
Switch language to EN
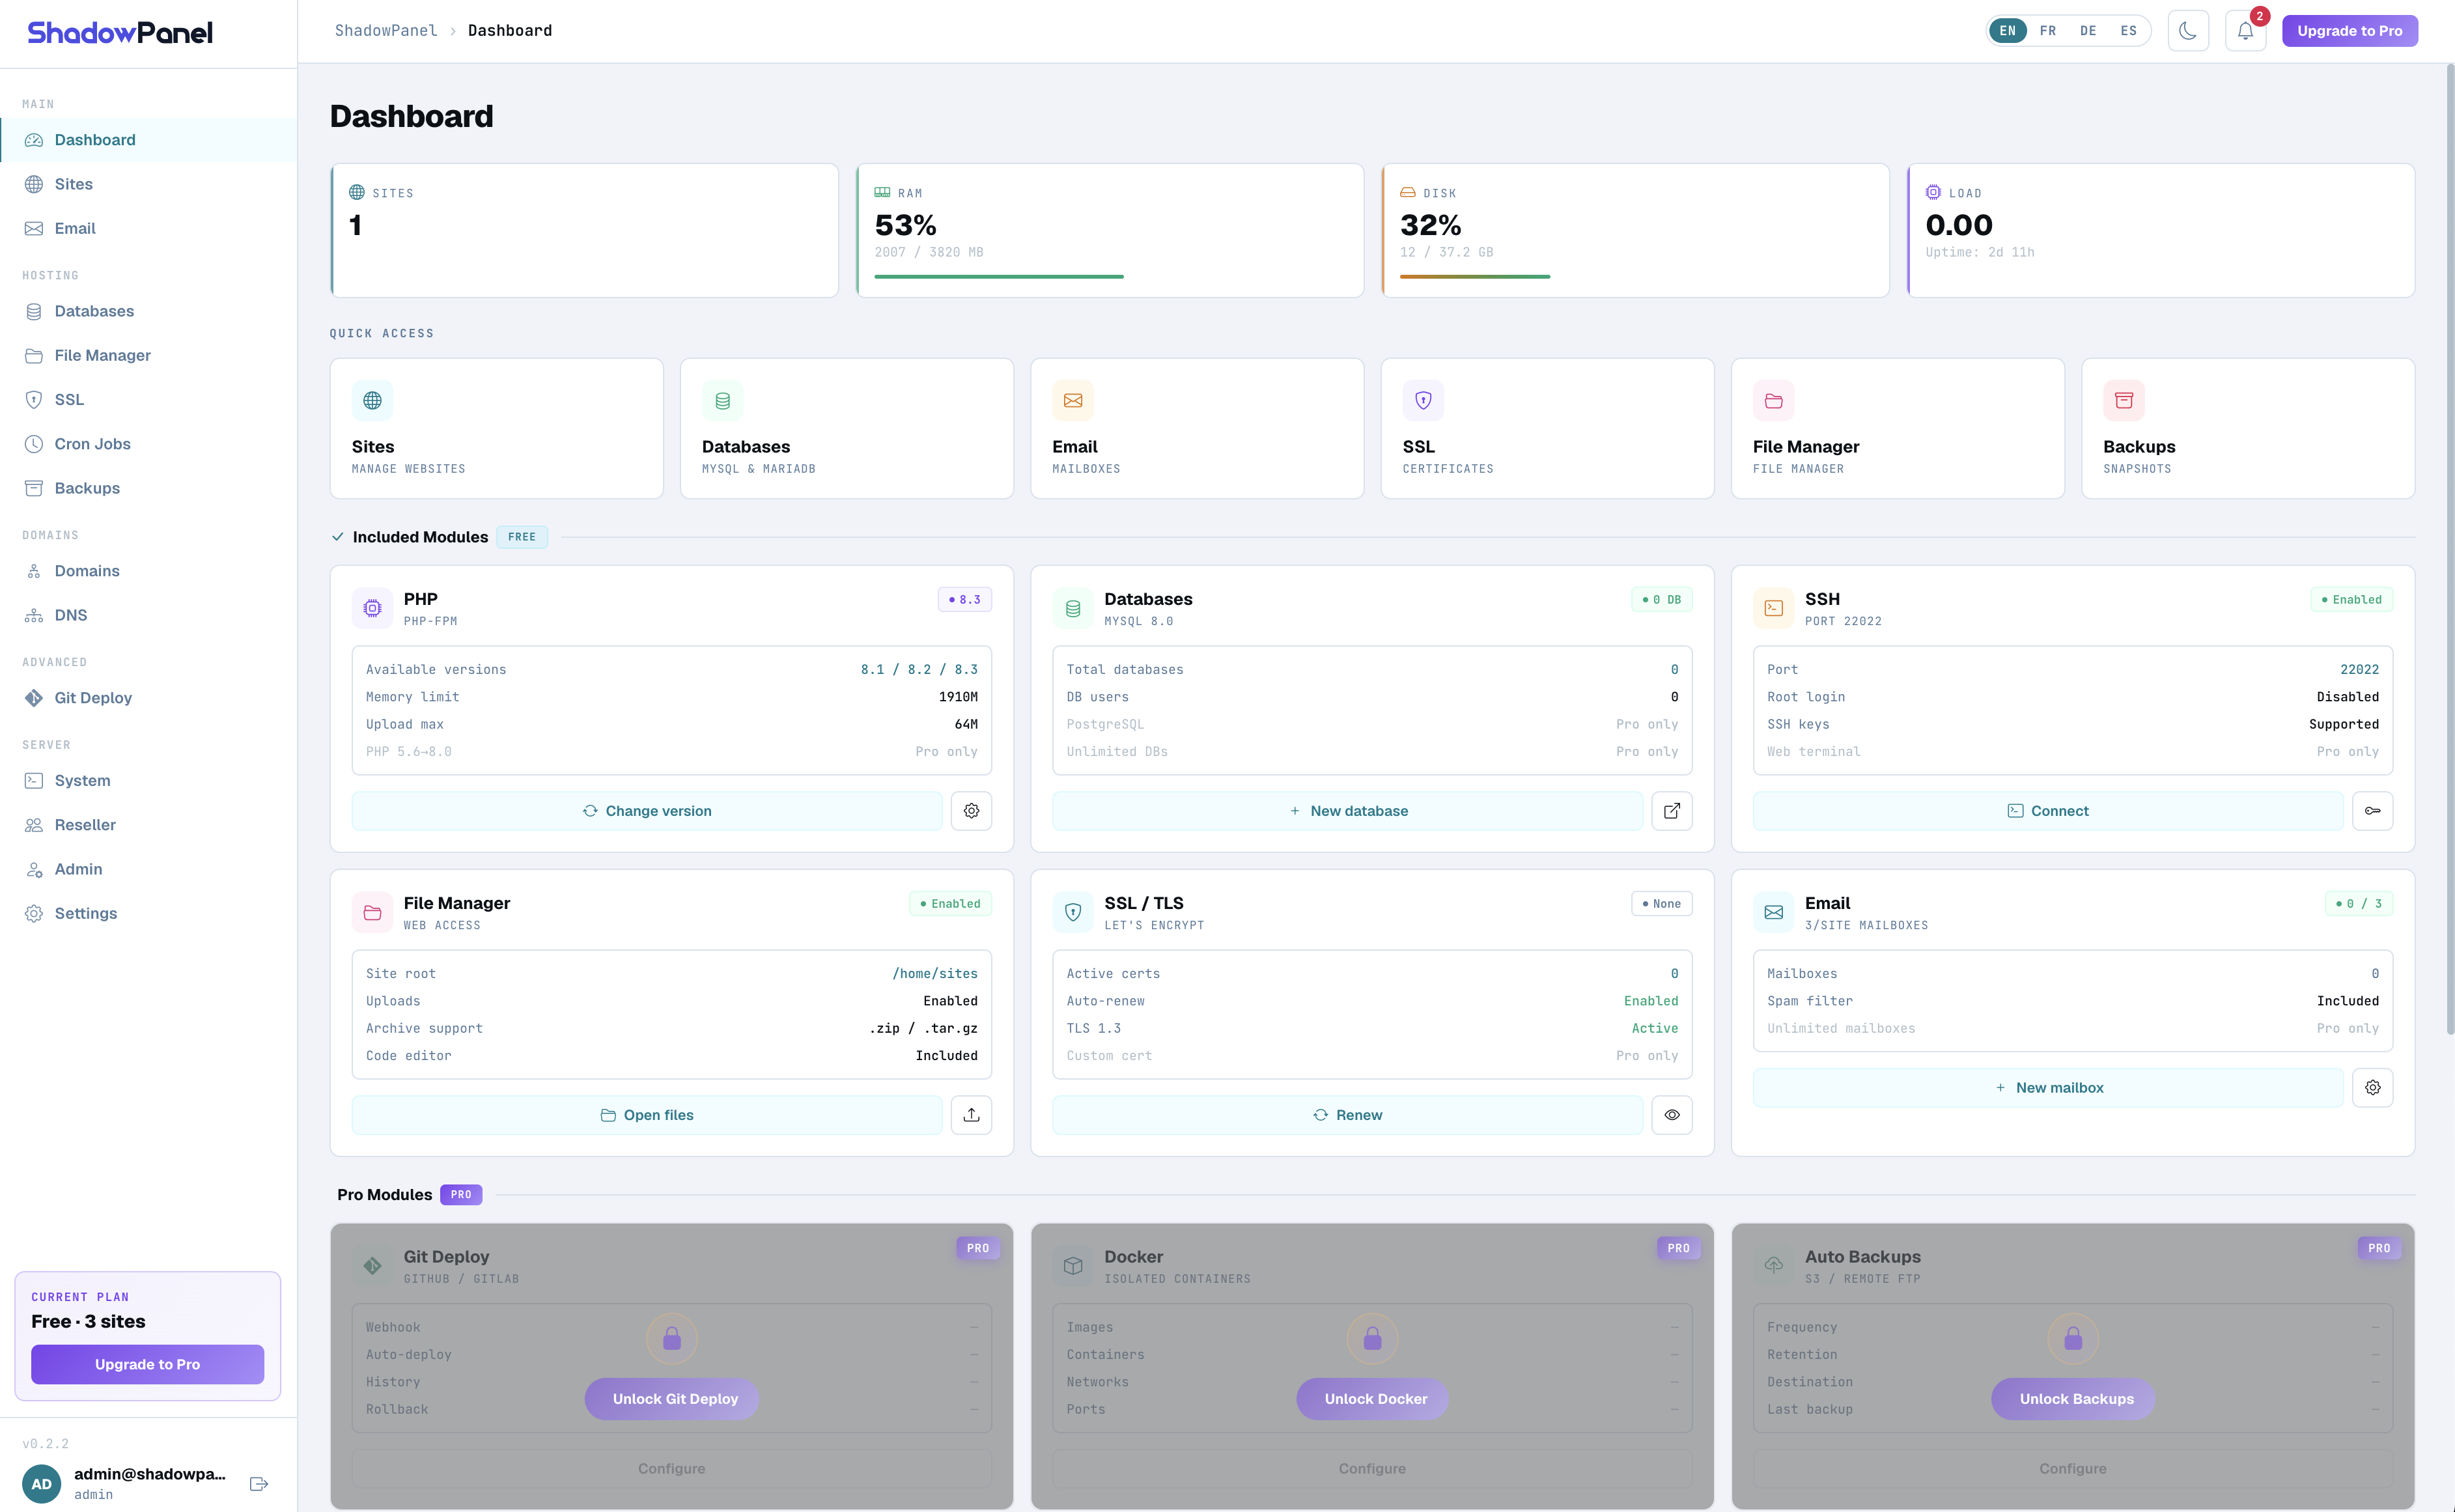2007,31
